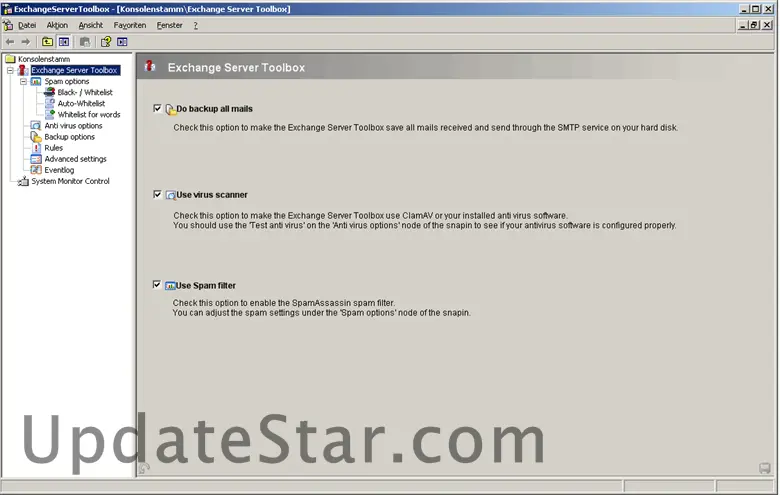Click the Konsolenstamm folder icon
This screenshot has height=495, width=780.
[10, 59]
